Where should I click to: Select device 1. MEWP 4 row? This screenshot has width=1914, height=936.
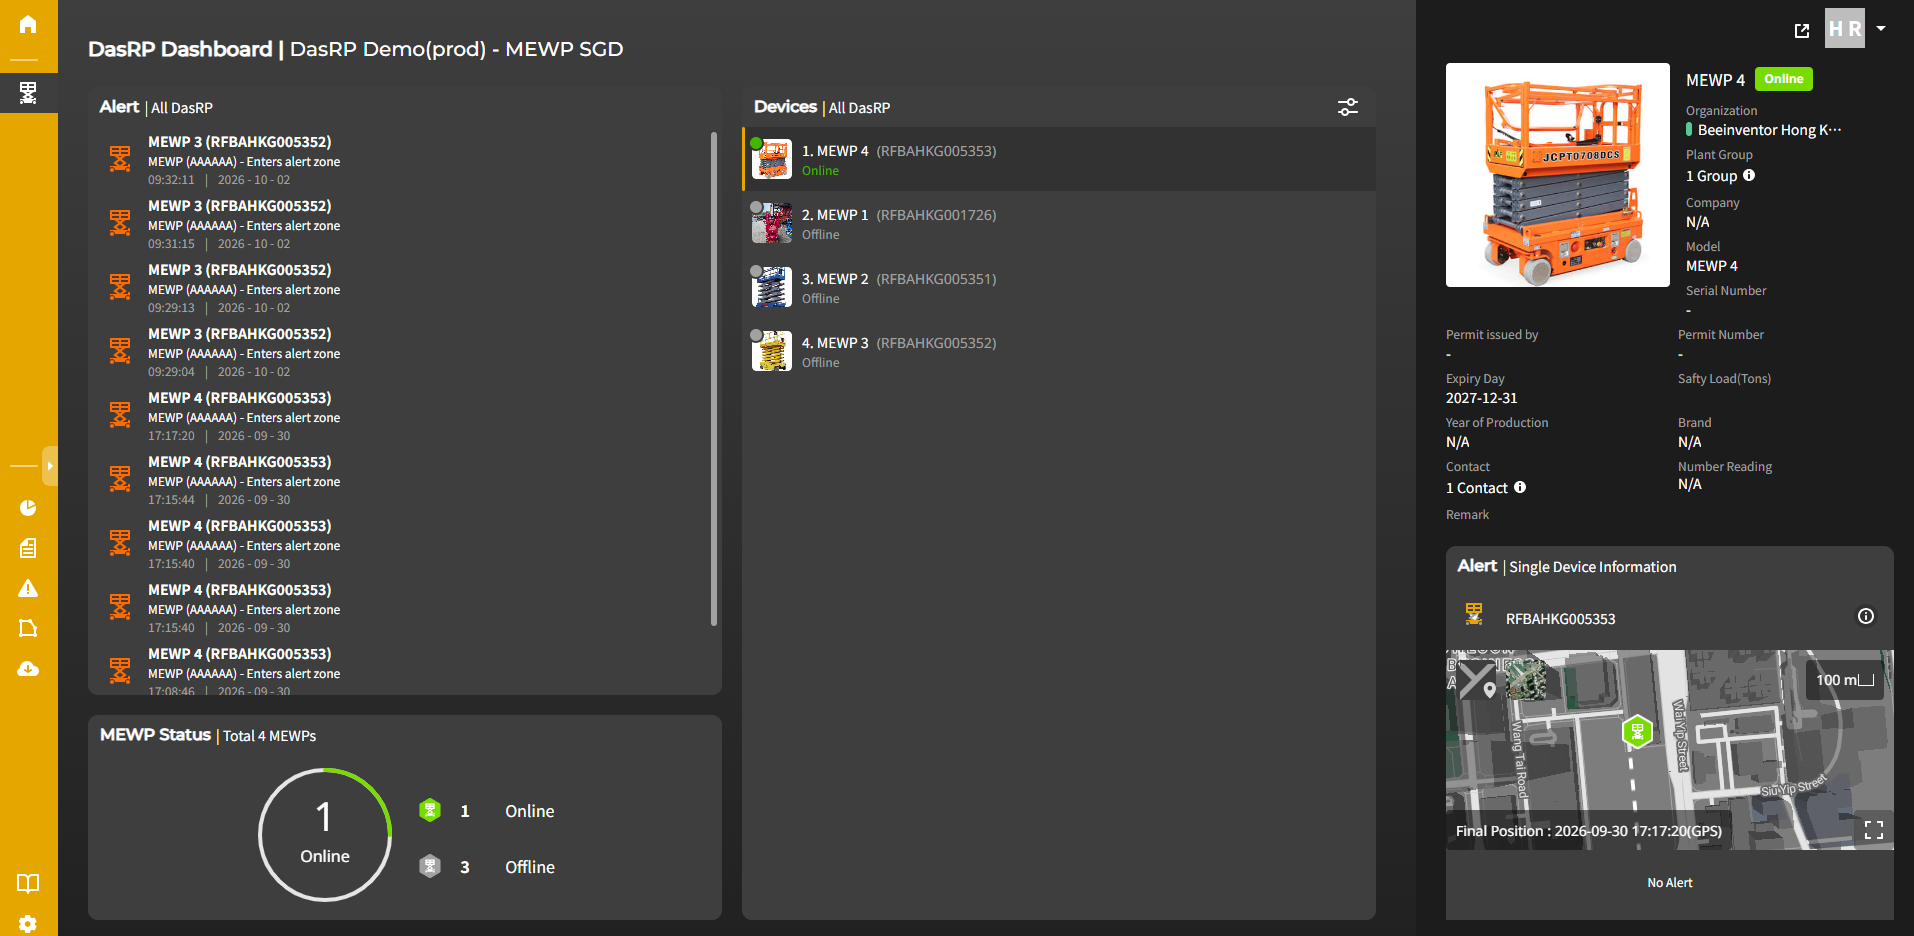coord(1059,159)
